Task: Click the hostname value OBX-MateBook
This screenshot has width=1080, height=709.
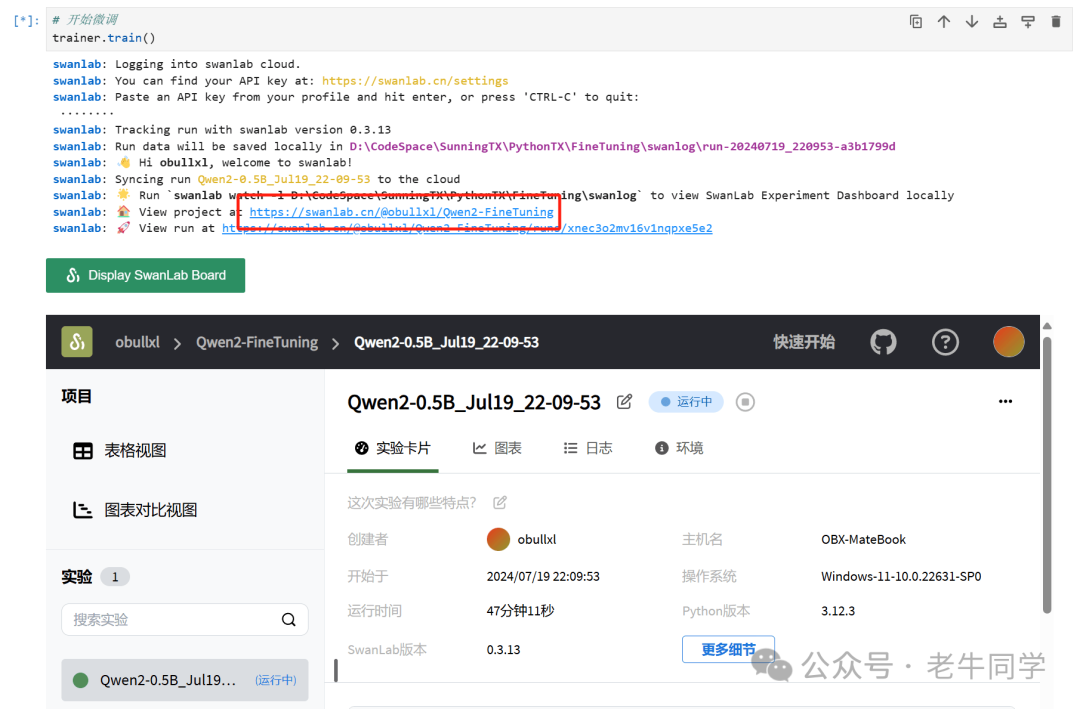Action: point(863,540)
